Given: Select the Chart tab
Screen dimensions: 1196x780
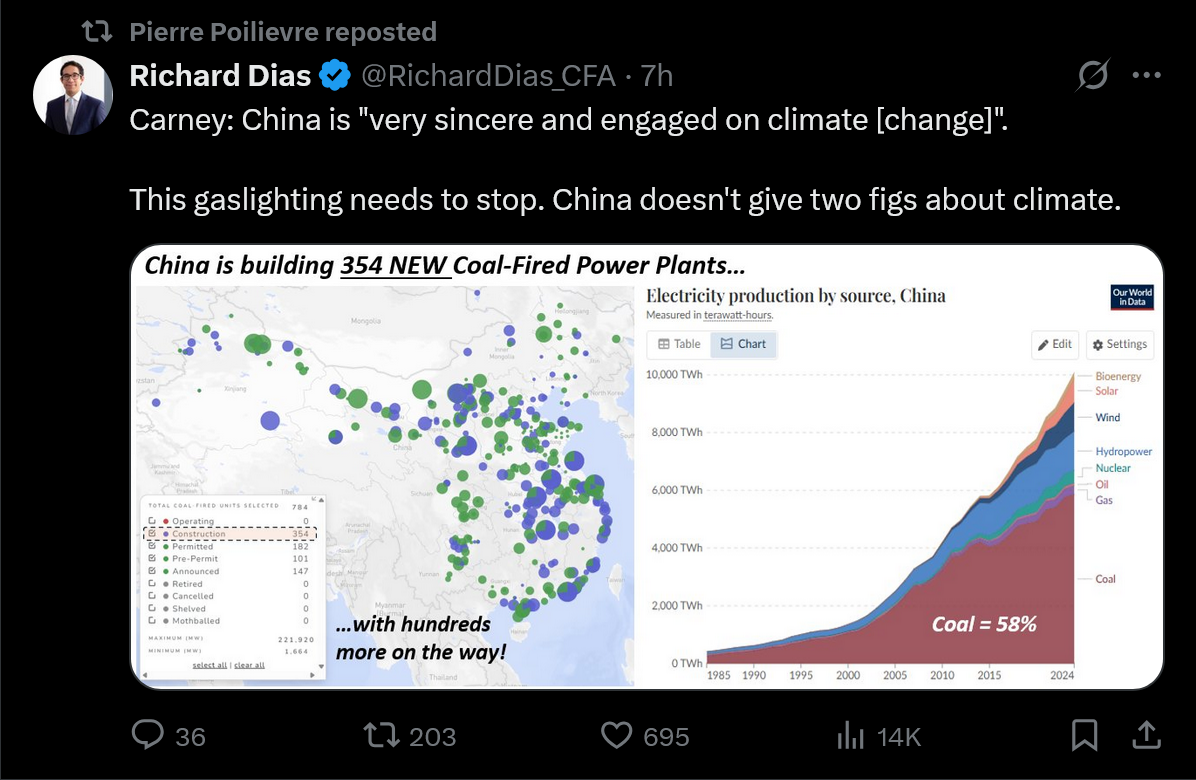Looking at the screenshot, I should pos(744,344).
